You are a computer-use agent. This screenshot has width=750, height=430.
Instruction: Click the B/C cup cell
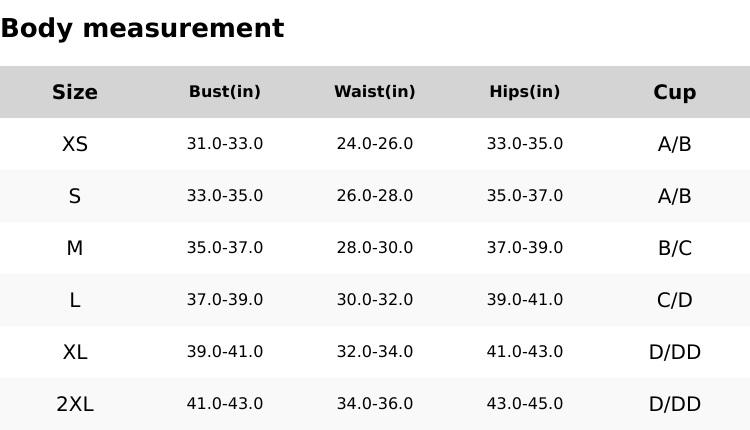675,248
